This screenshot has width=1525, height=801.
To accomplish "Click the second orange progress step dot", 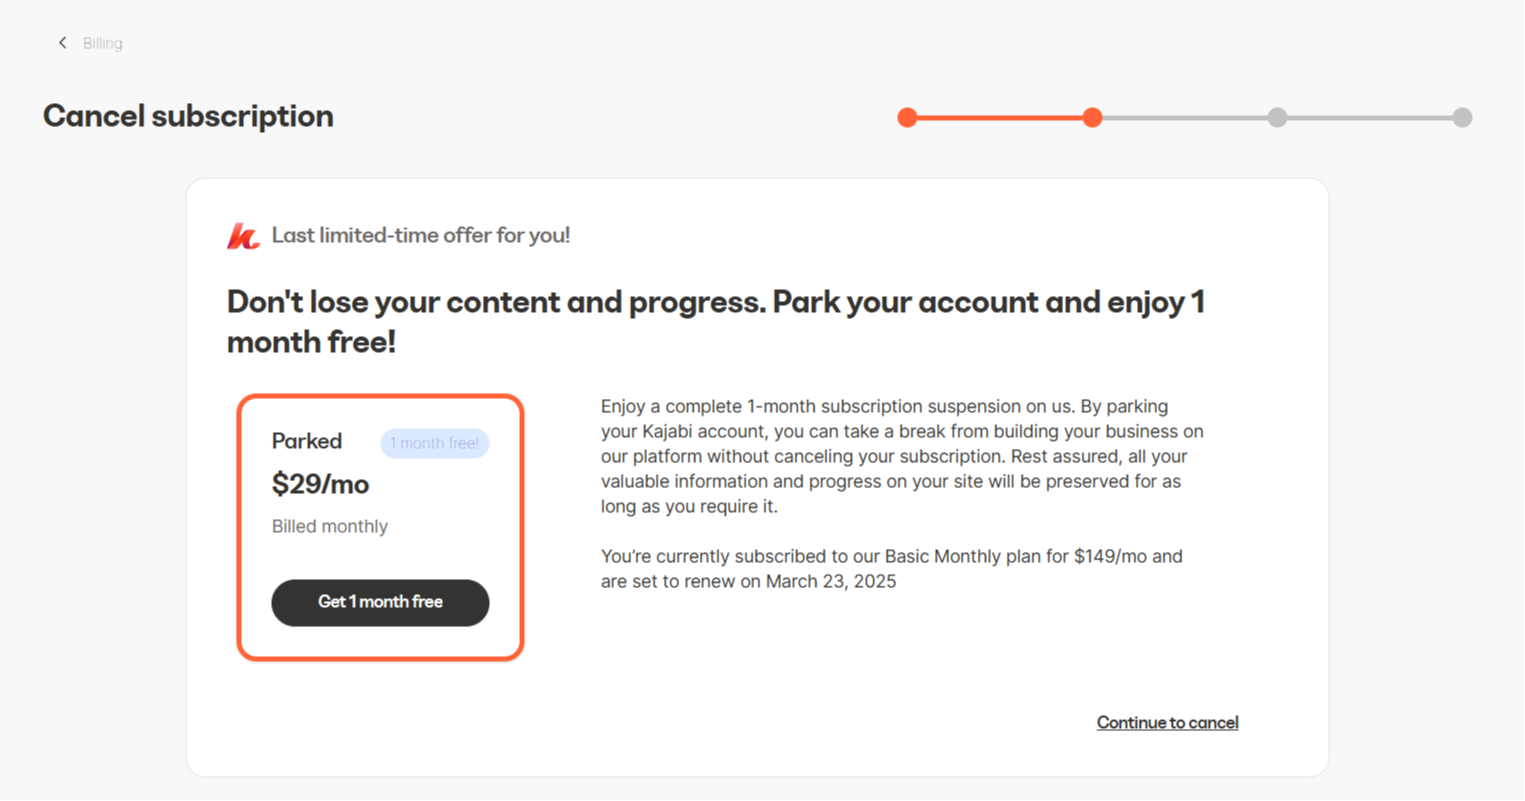I will pyautogui.click(x=1092, y=118).
